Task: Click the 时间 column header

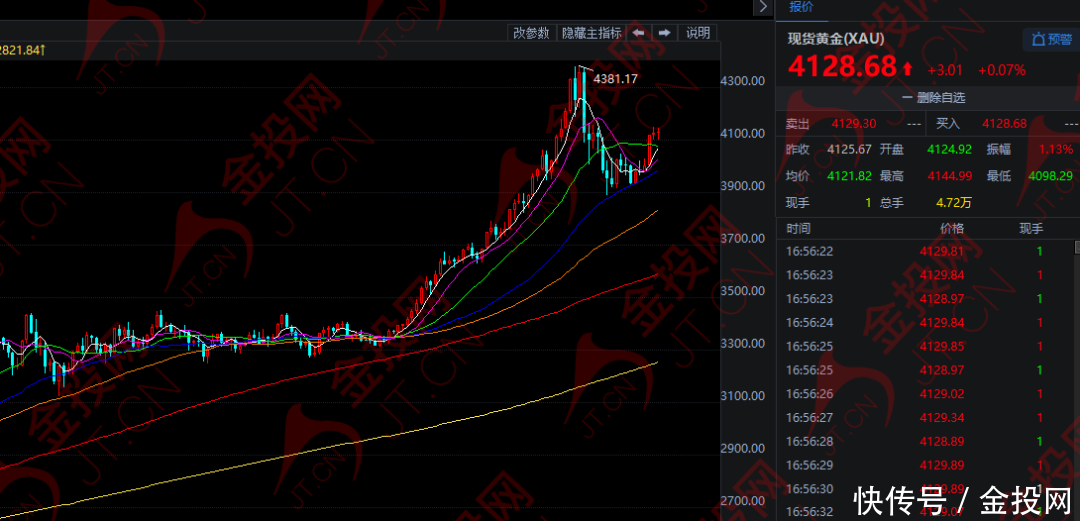Action: click(798, 229)
